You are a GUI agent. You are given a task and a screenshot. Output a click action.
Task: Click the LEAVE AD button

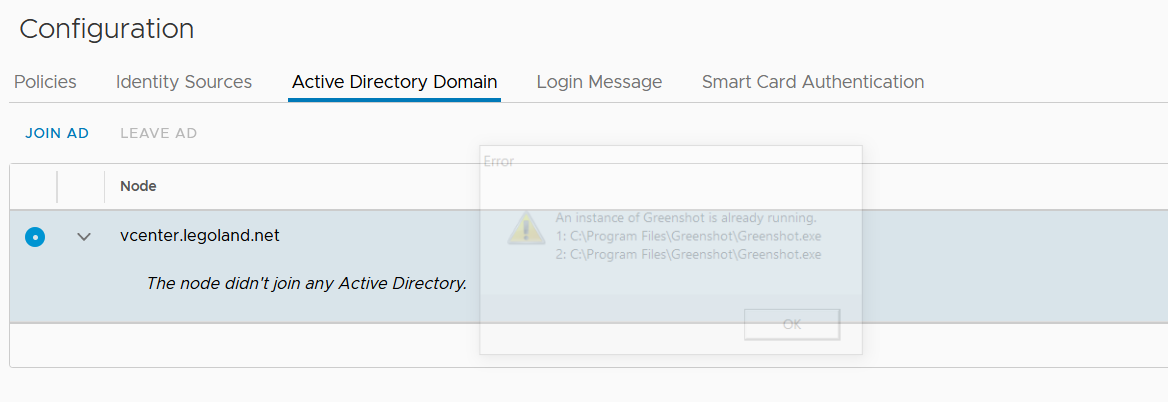(x=158, y=134)
